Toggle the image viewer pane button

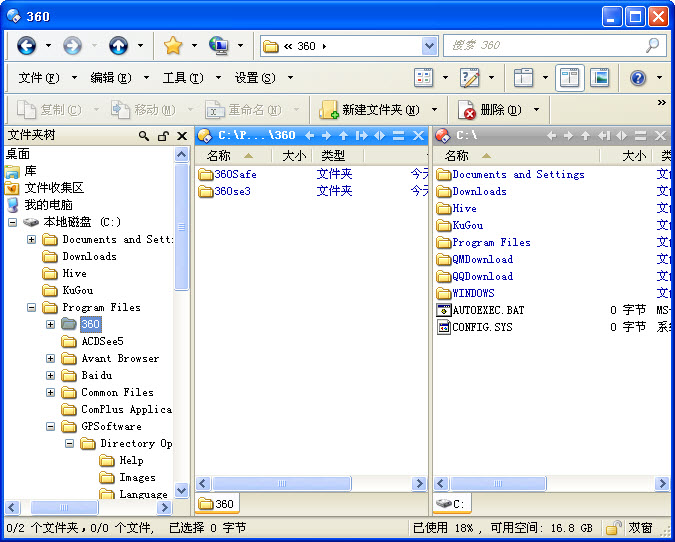click(599, 78)
